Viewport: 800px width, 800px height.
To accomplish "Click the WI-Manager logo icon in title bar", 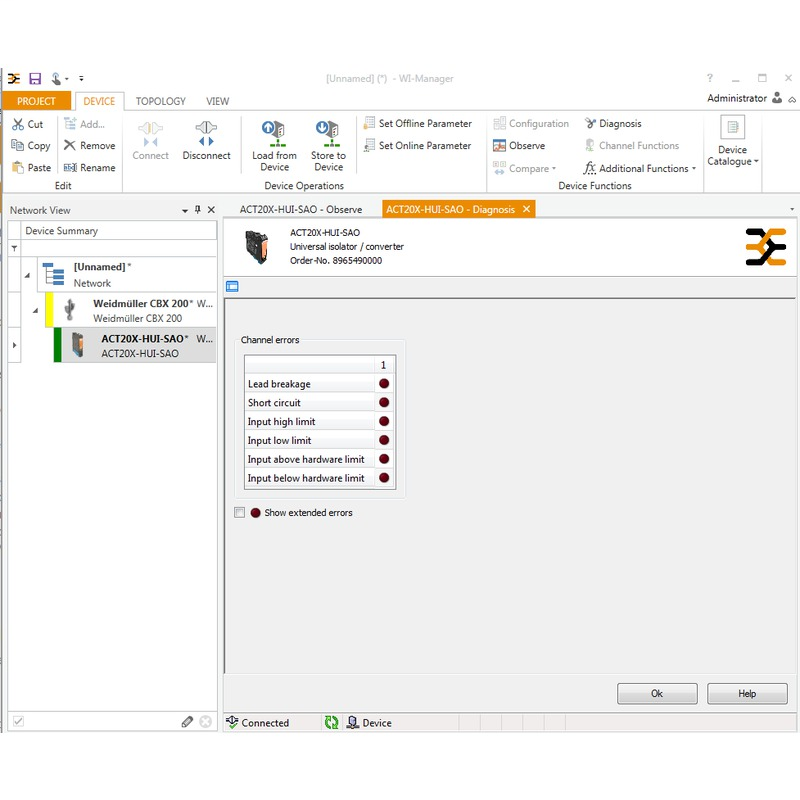I will tap(14, 79).
